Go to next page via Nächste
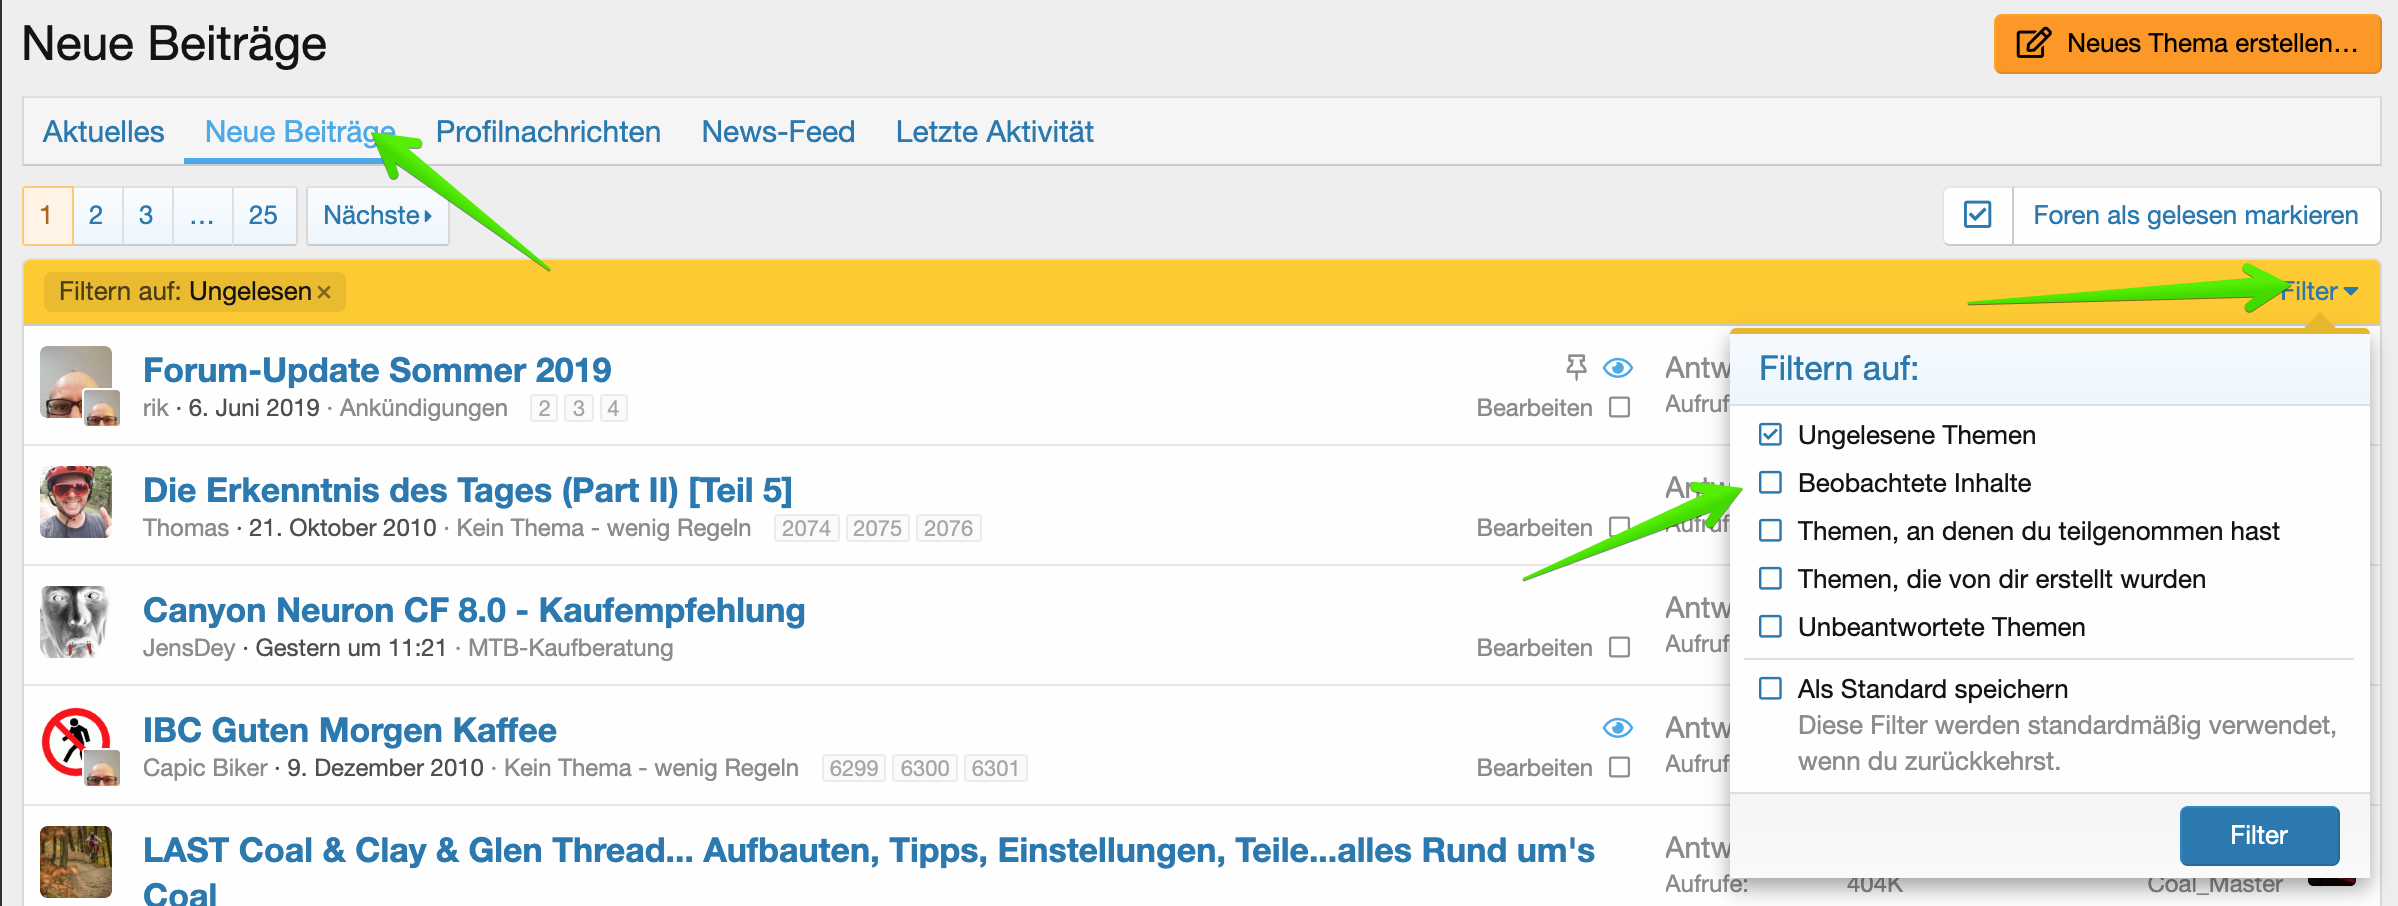 tap(377, 215)
